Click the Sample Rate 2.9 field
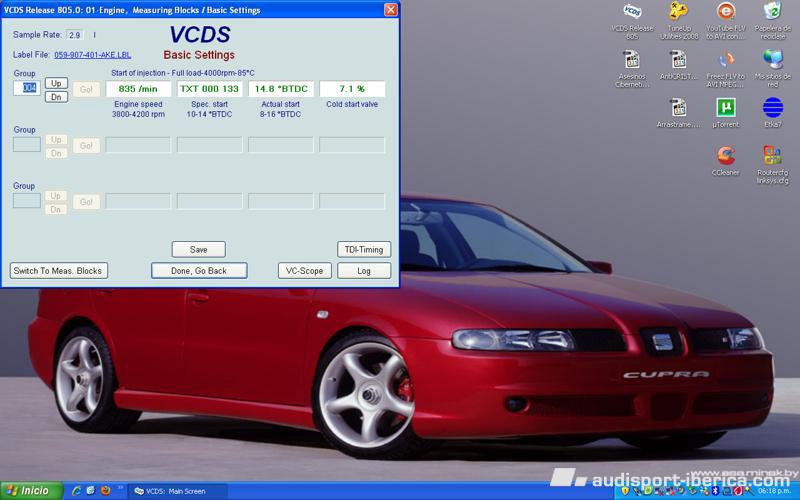The height and width of the screenshot is (500, 800). tap(74, 35)
